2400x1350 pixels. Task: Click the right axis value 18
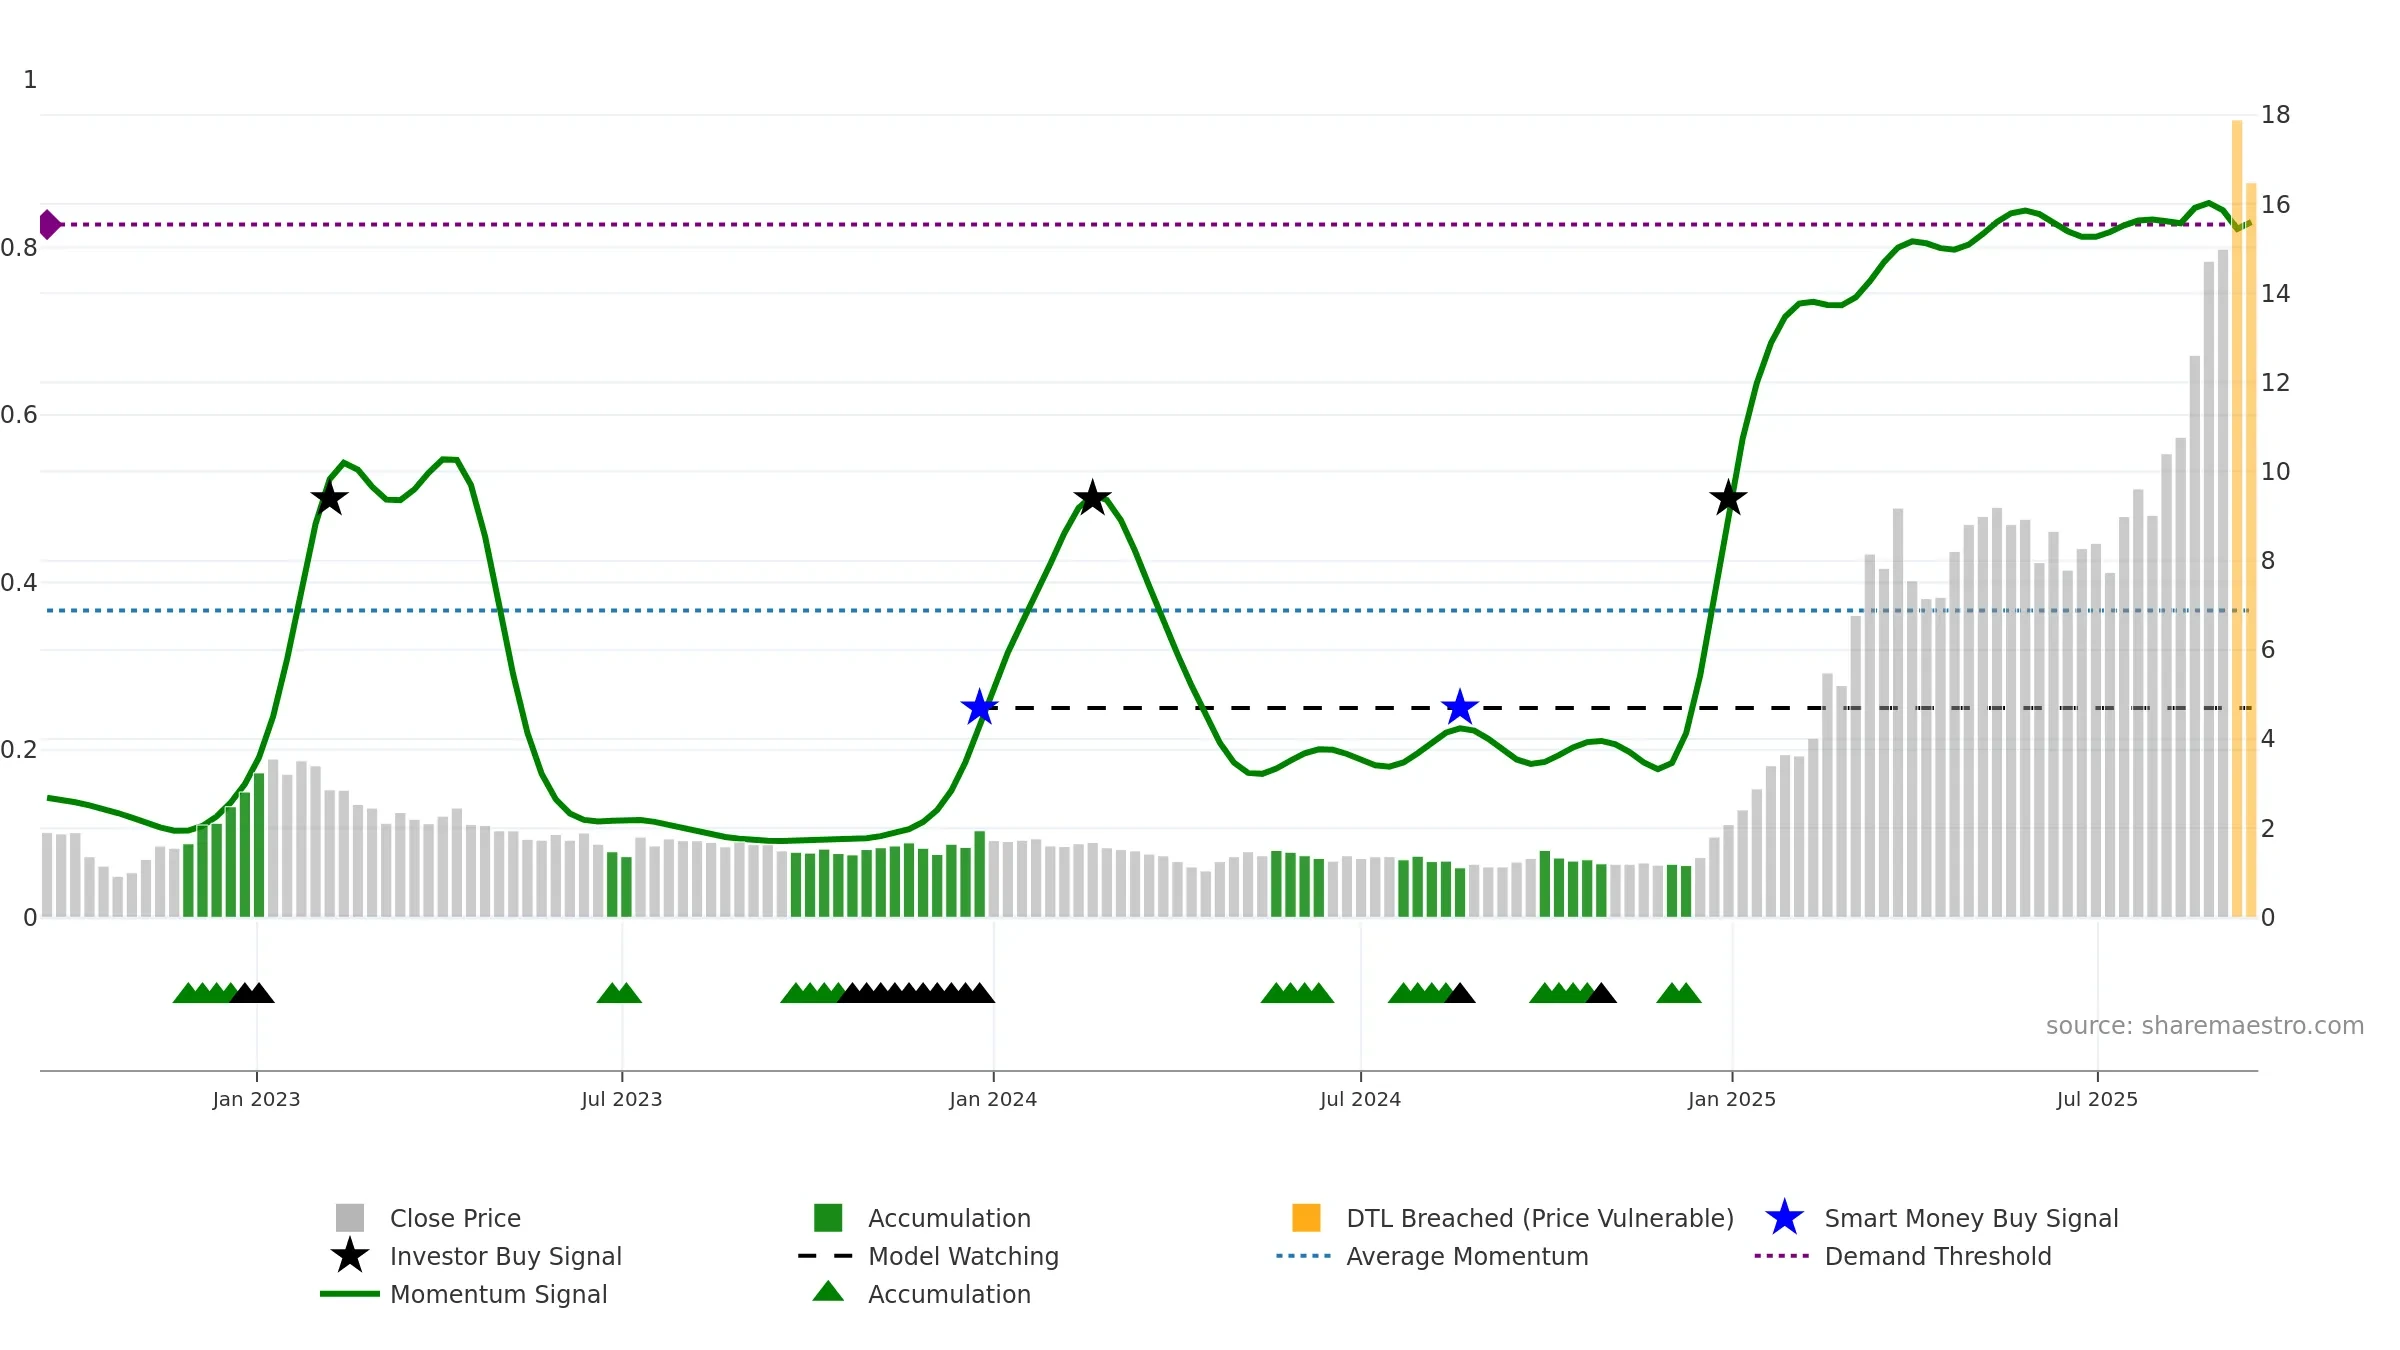[2275, 115]
